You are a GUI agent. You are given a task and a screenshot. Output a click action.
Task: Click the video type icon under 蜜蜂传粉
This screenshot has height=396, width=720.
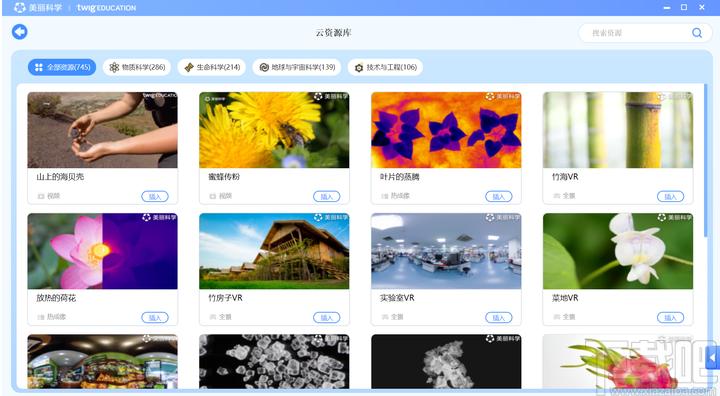[x=212, y=196]
